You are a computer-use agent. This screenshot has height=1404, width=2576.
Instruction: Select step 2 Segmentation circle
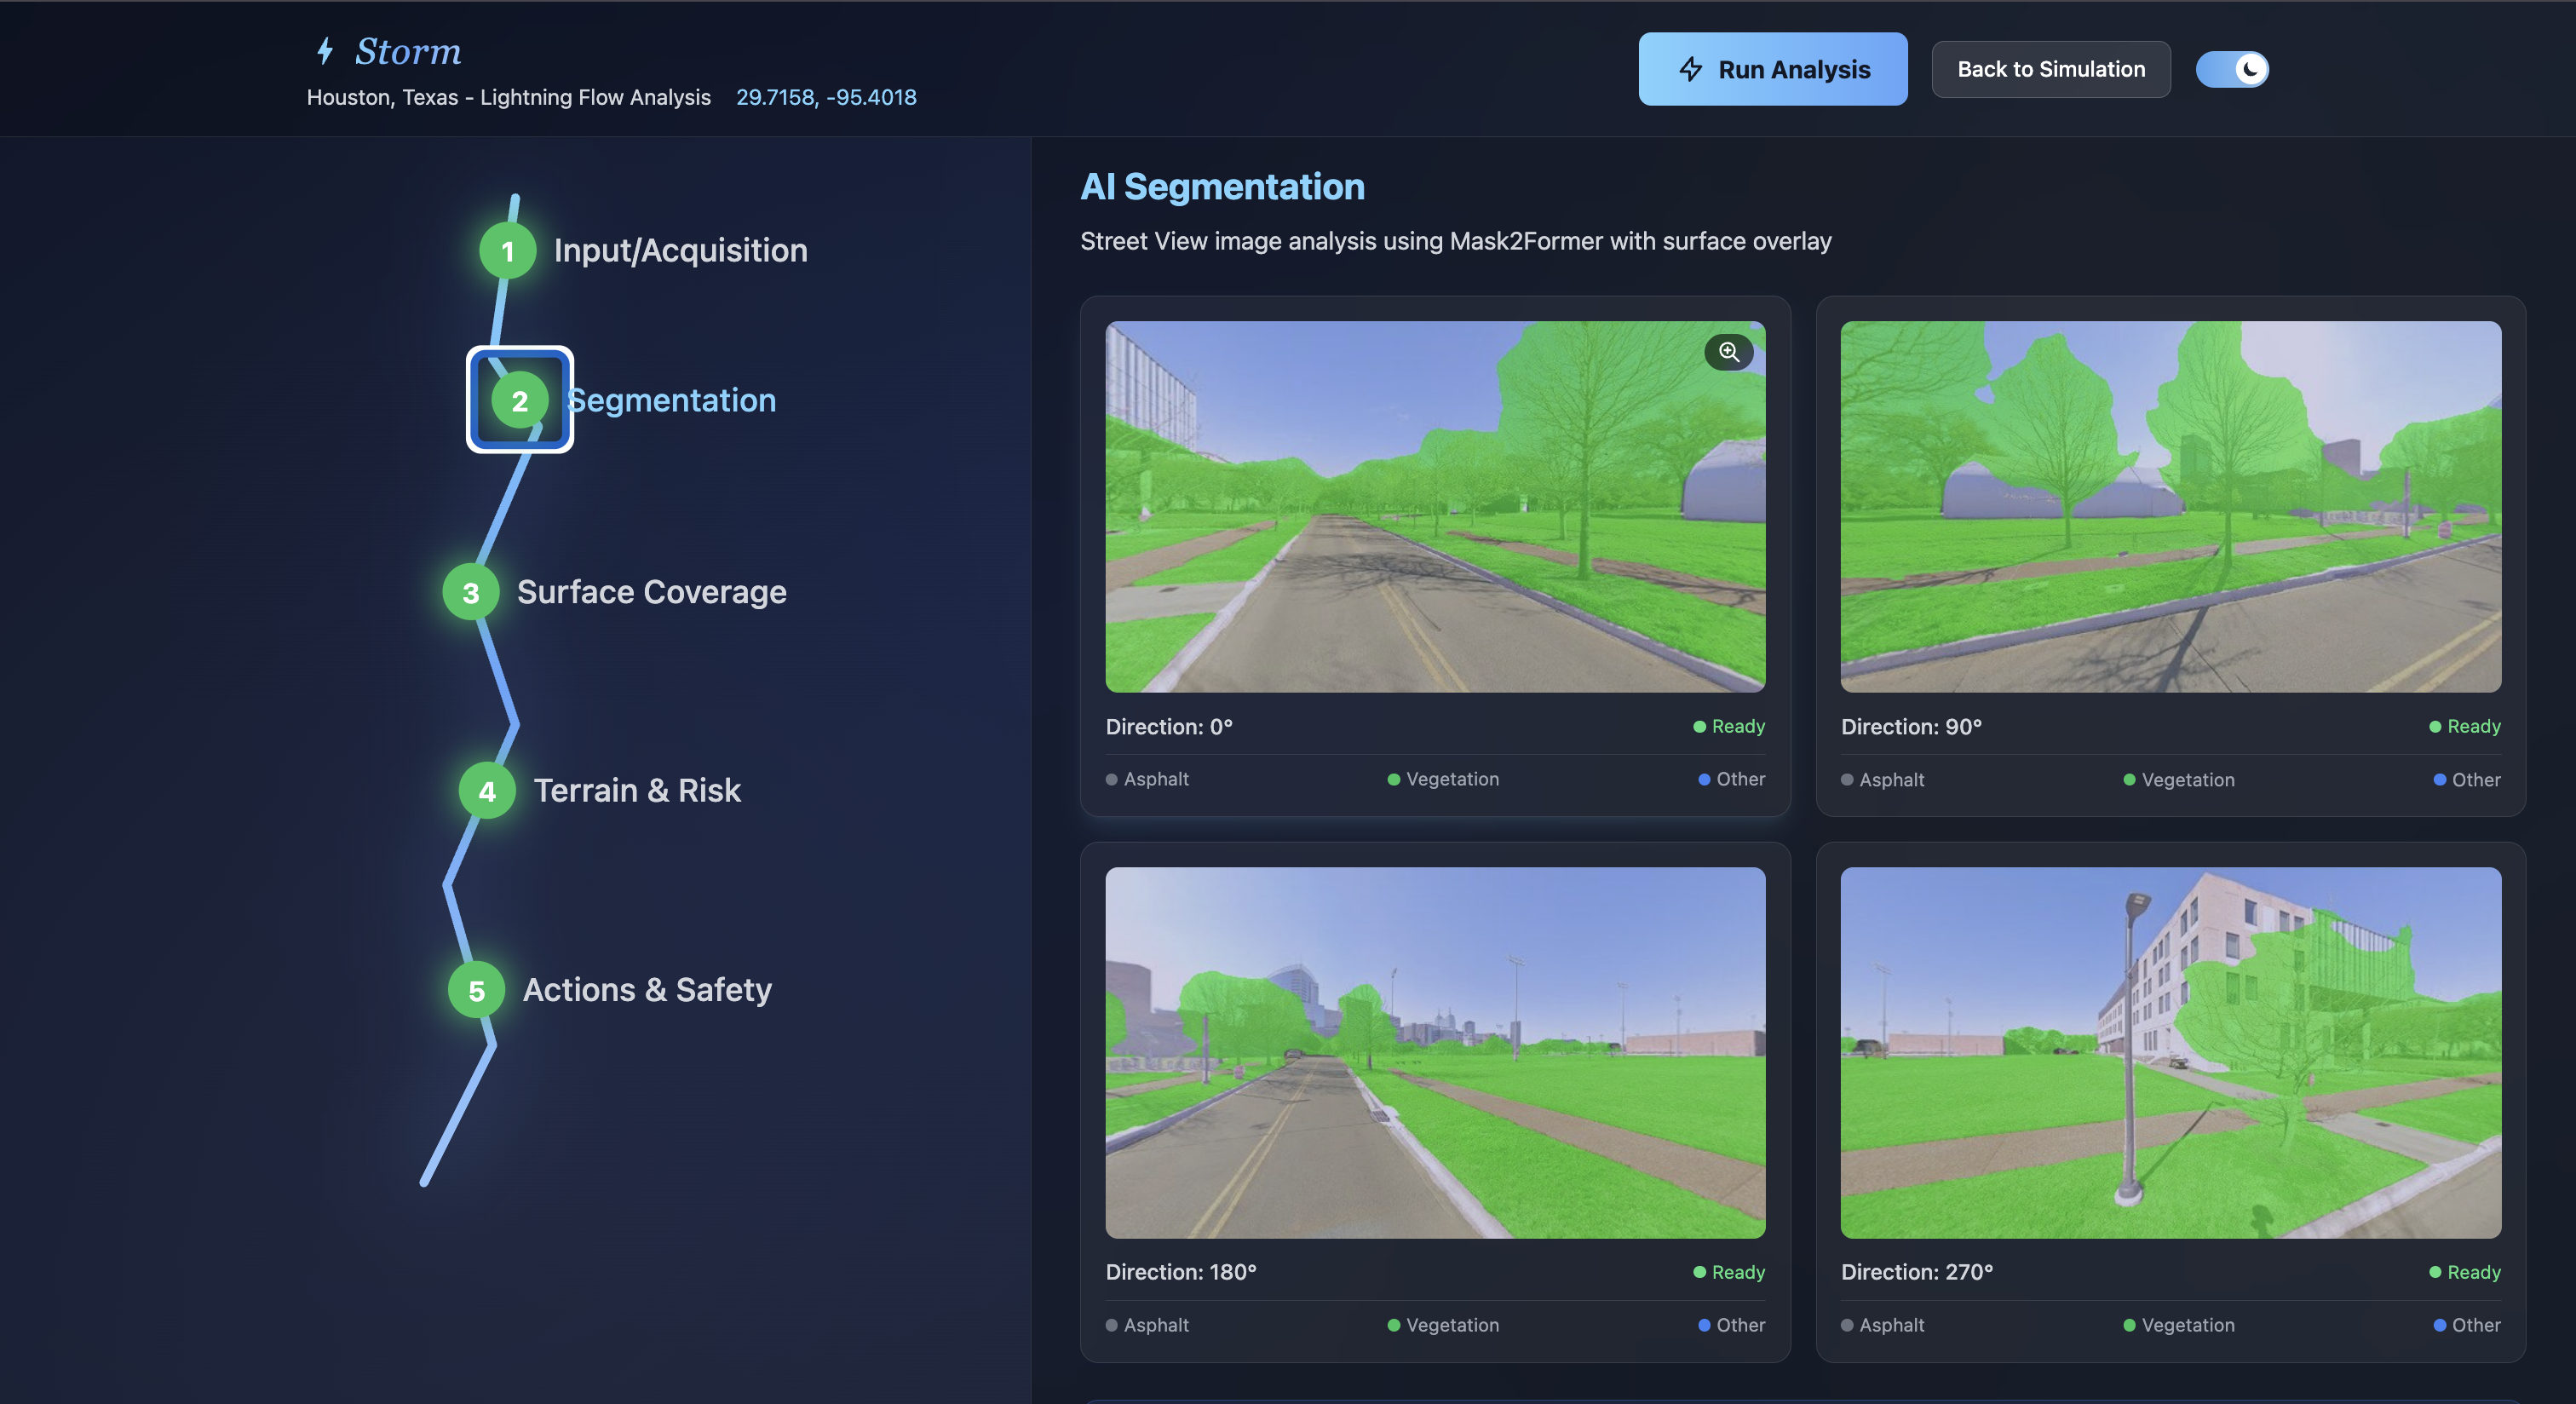click(x=520, y=401)
